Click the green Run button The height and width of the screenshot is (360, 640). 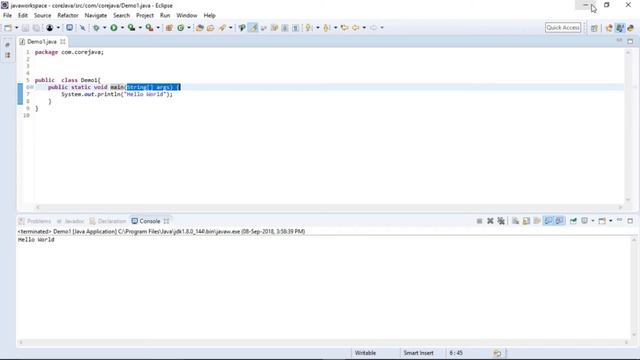tap(114, 28)
